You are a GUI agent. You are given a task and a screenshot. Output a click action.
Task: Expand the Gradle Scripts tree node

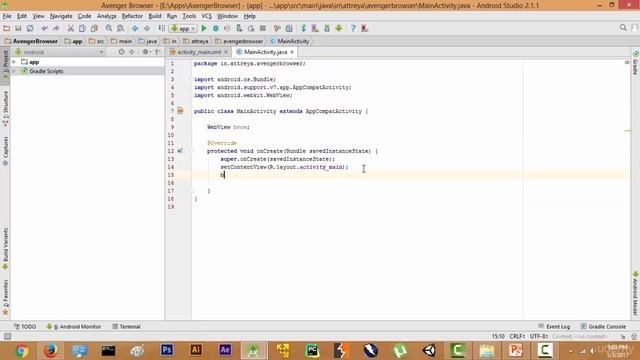coord(14,71)
